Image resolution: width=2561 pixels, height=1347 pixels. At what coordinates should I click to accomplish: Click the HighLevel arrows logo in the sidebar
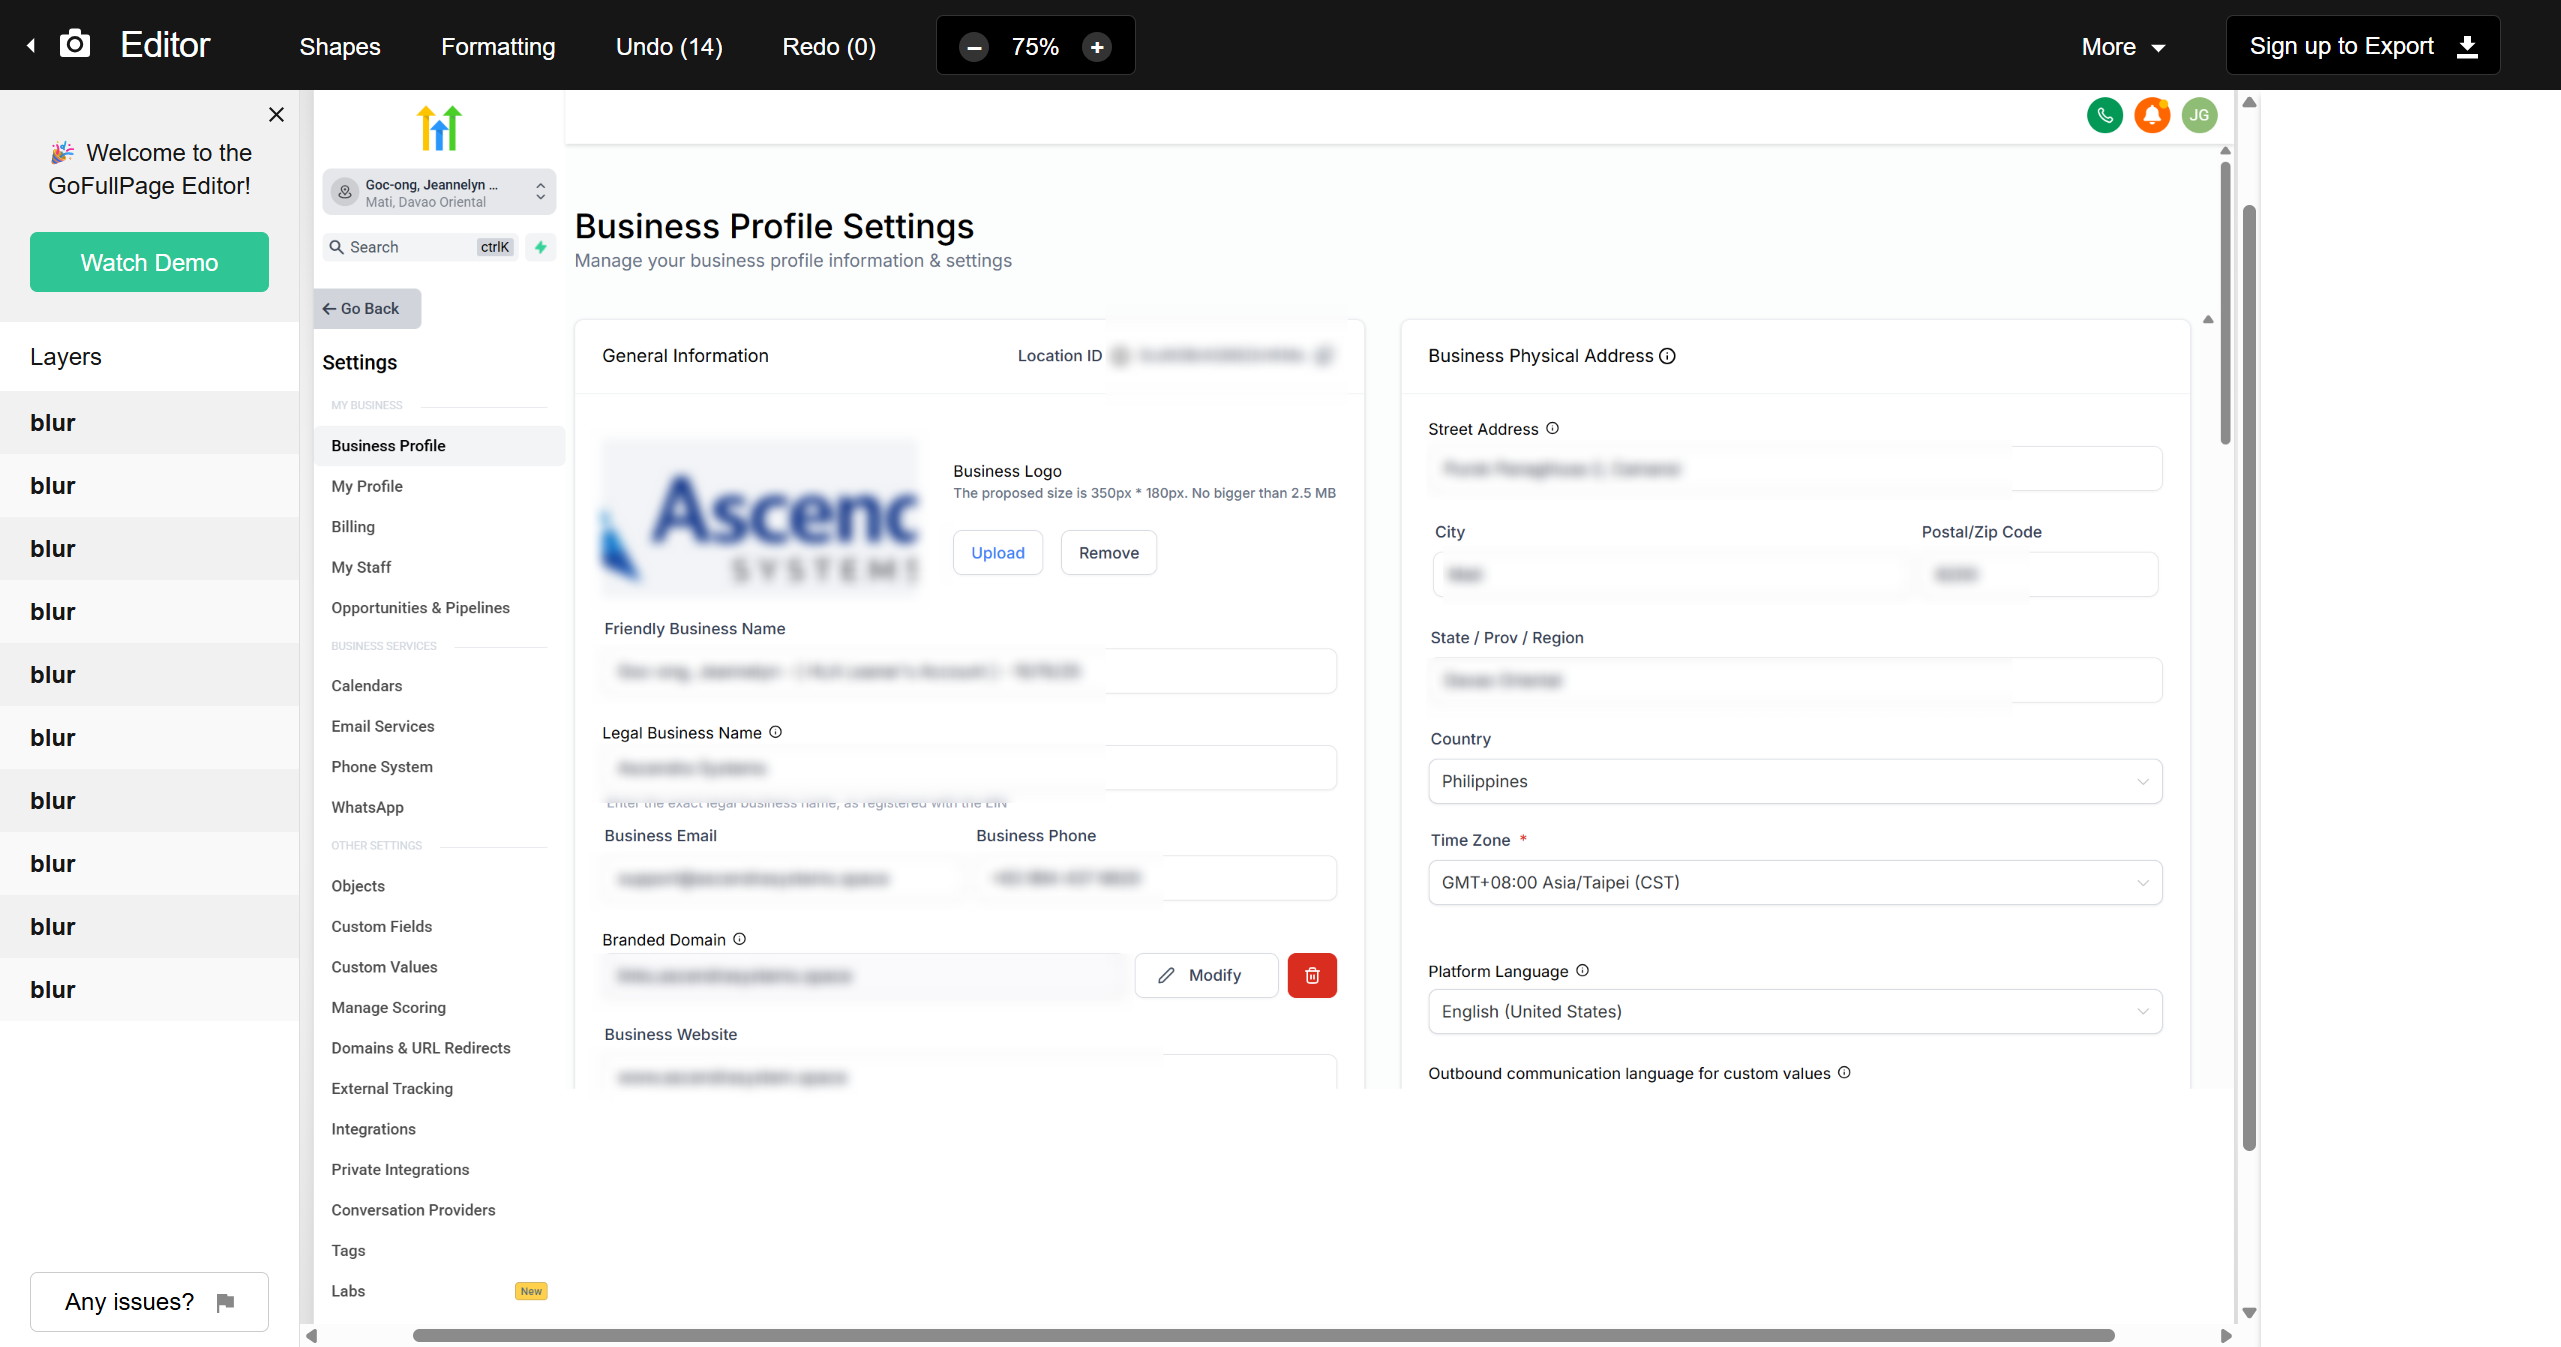pyautogui.click(x=439, y=127)
